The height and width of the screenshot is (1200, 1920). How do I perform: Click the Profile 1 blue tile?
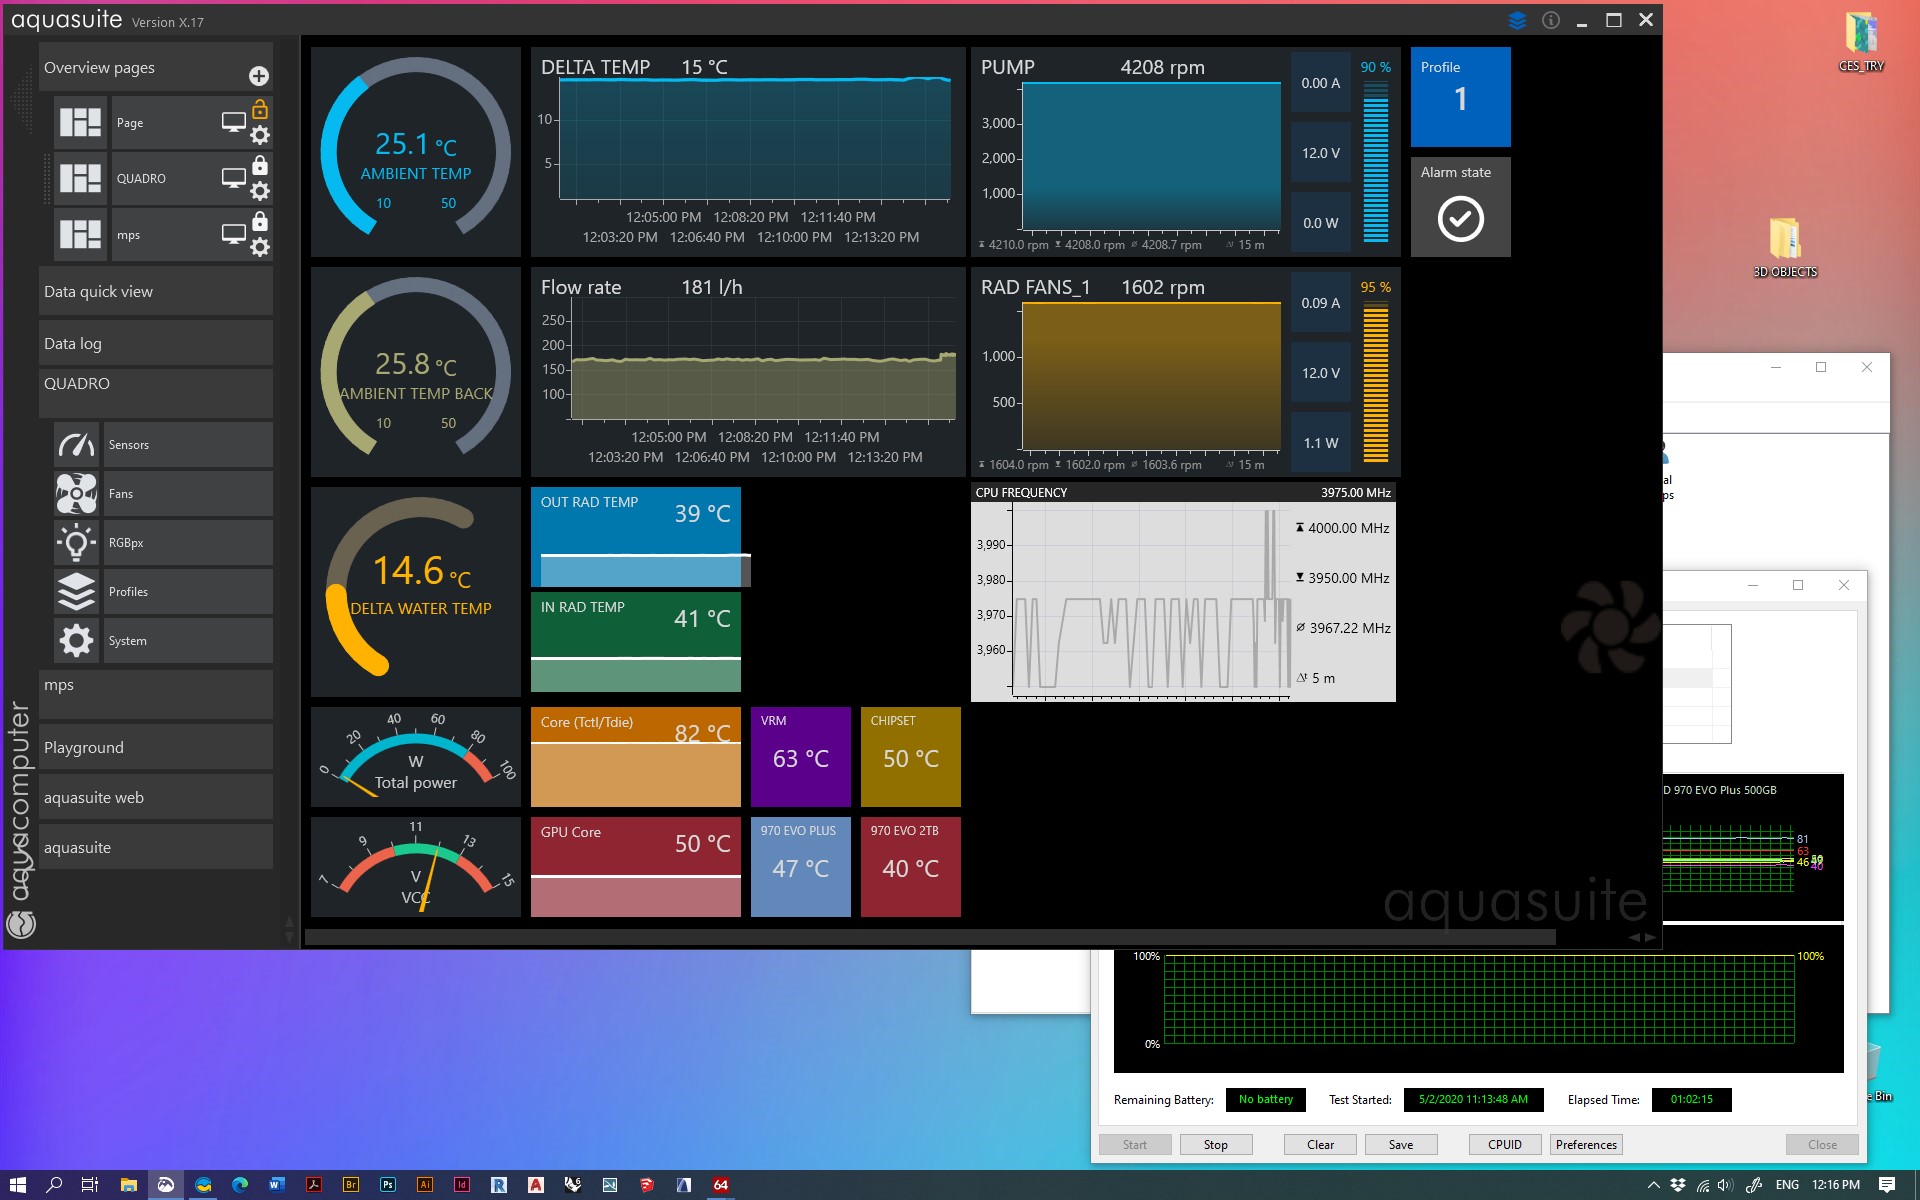pyautogui.click(x=1460, y=97)
